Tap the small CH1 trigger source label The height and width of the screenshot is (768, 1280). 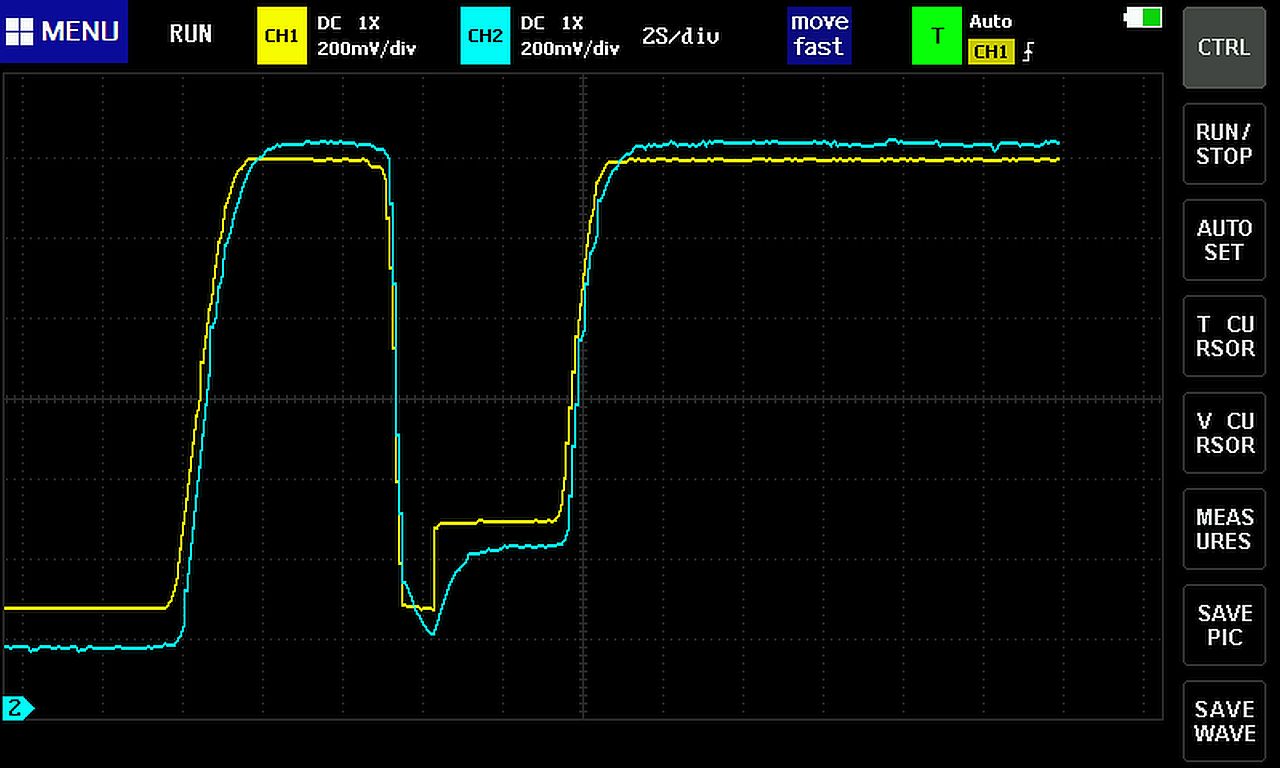point(990,52)
